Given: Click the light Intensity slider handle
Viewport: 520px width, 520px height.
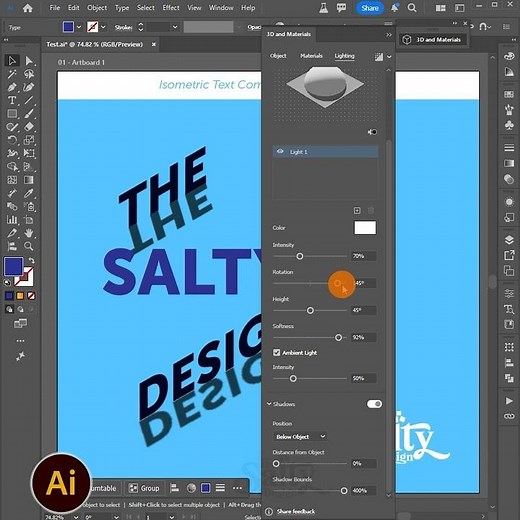Looking at the screenshot, I should (300, 256).
